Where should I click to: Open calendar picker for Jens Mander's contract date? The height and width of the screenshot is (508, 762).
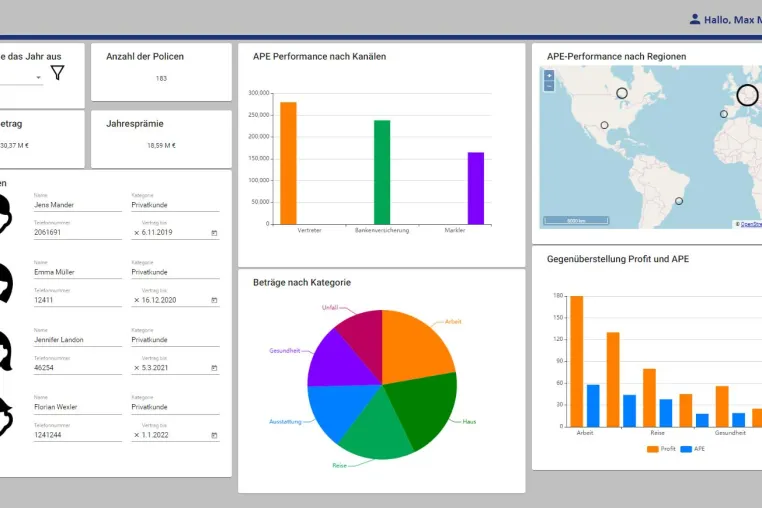(x=214, y=233)
